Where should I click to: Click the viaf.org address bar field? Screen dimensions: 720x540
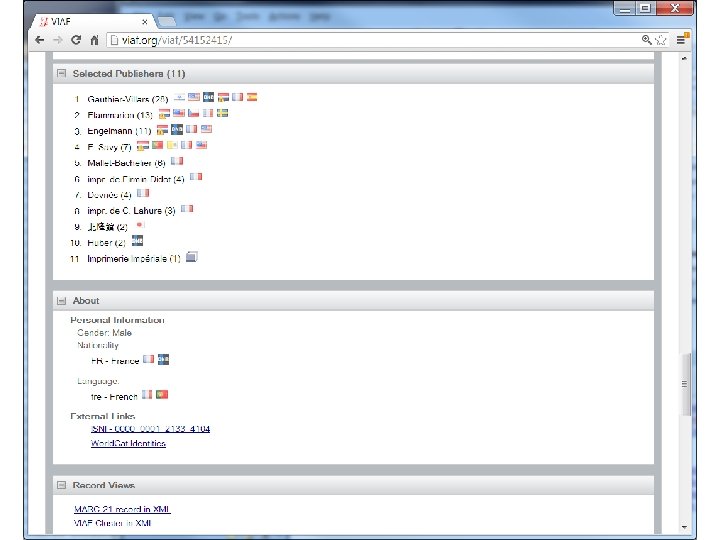point(374,40)
